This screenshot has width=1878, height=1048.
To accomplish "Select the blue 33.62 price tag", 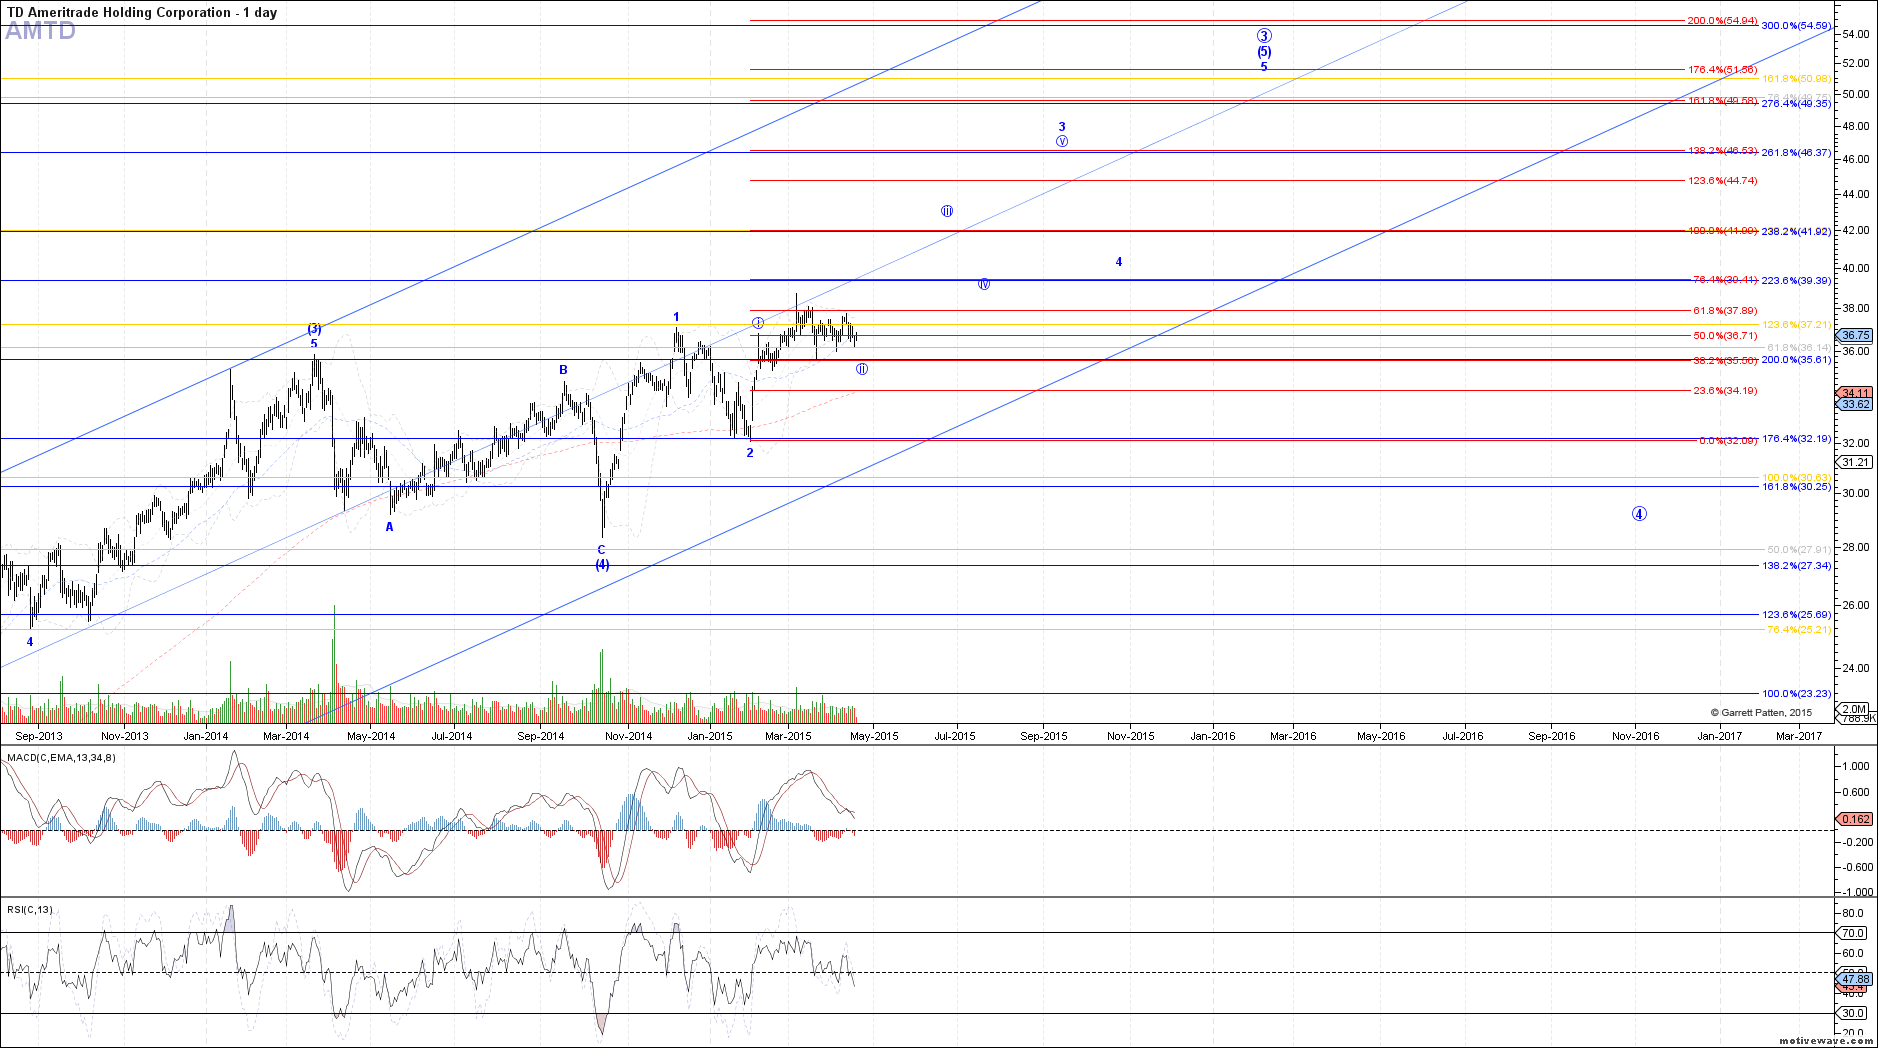I will [1855, 404].
